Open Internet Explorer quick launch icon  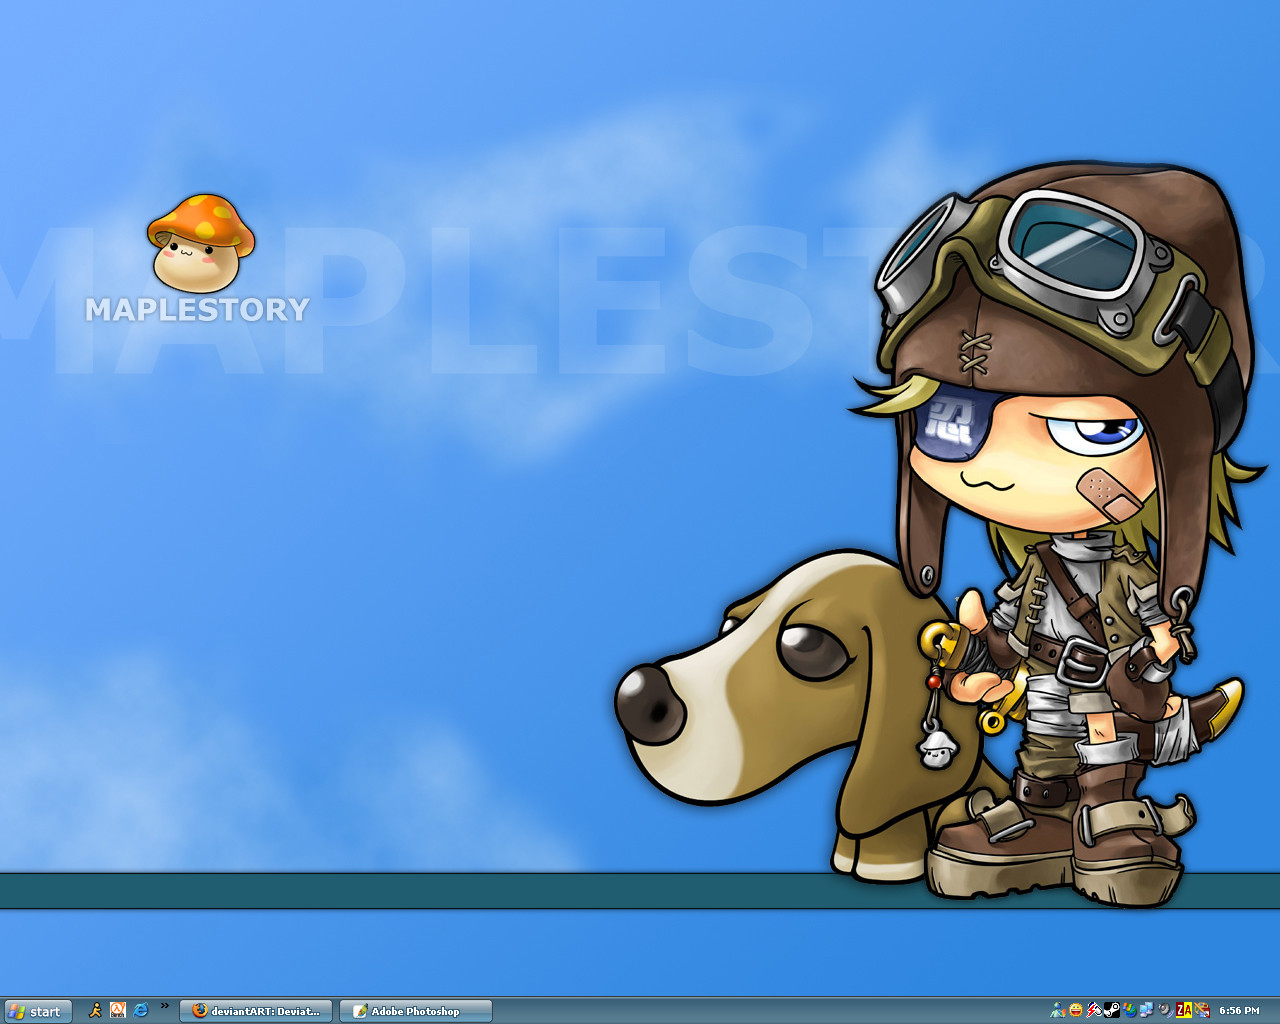[x=141, y=1010]
